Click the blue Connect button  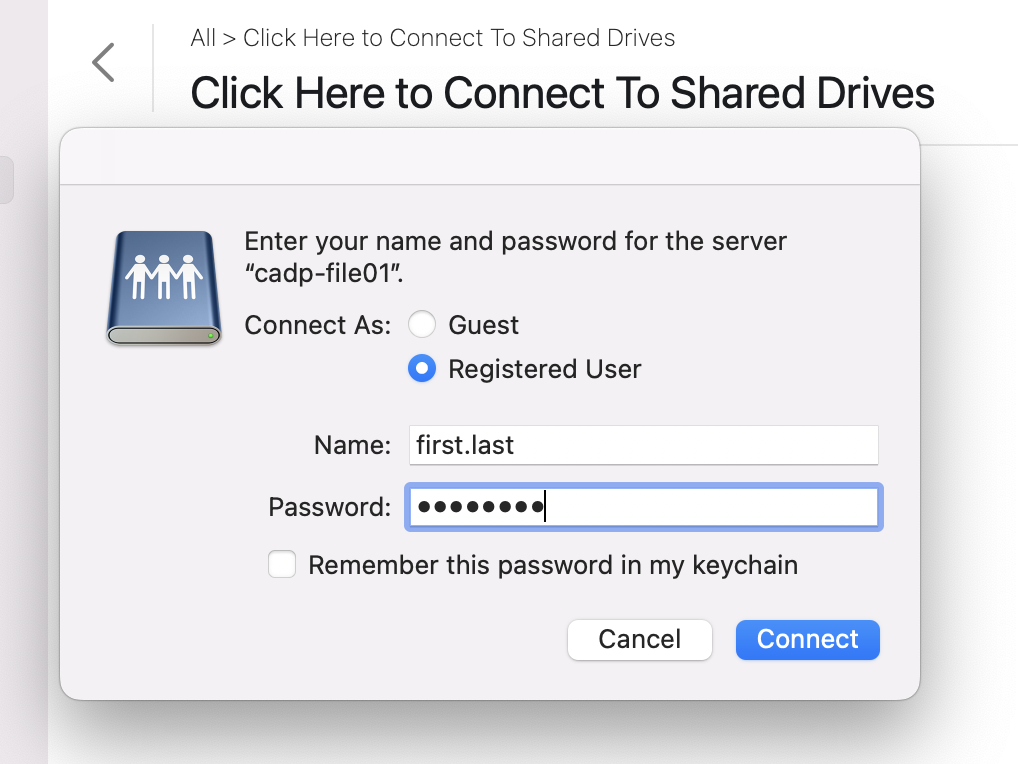click(808, 639)
